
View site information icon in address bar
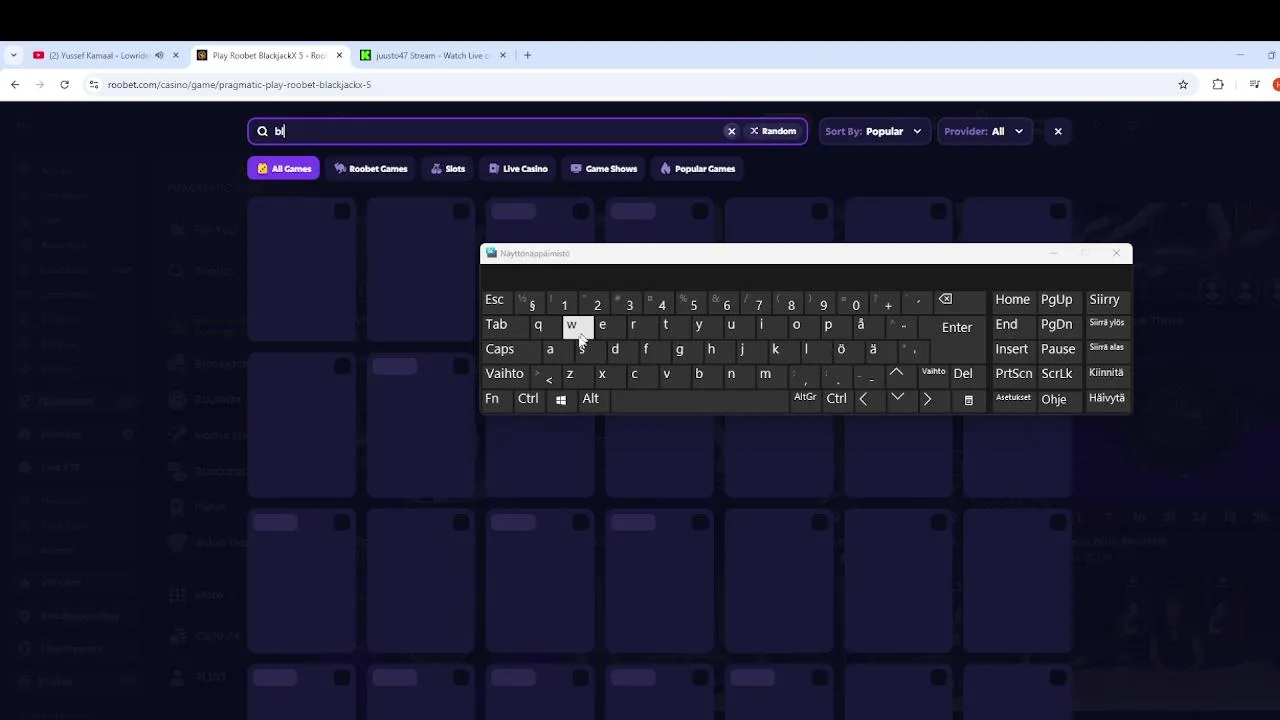(94, 85)
